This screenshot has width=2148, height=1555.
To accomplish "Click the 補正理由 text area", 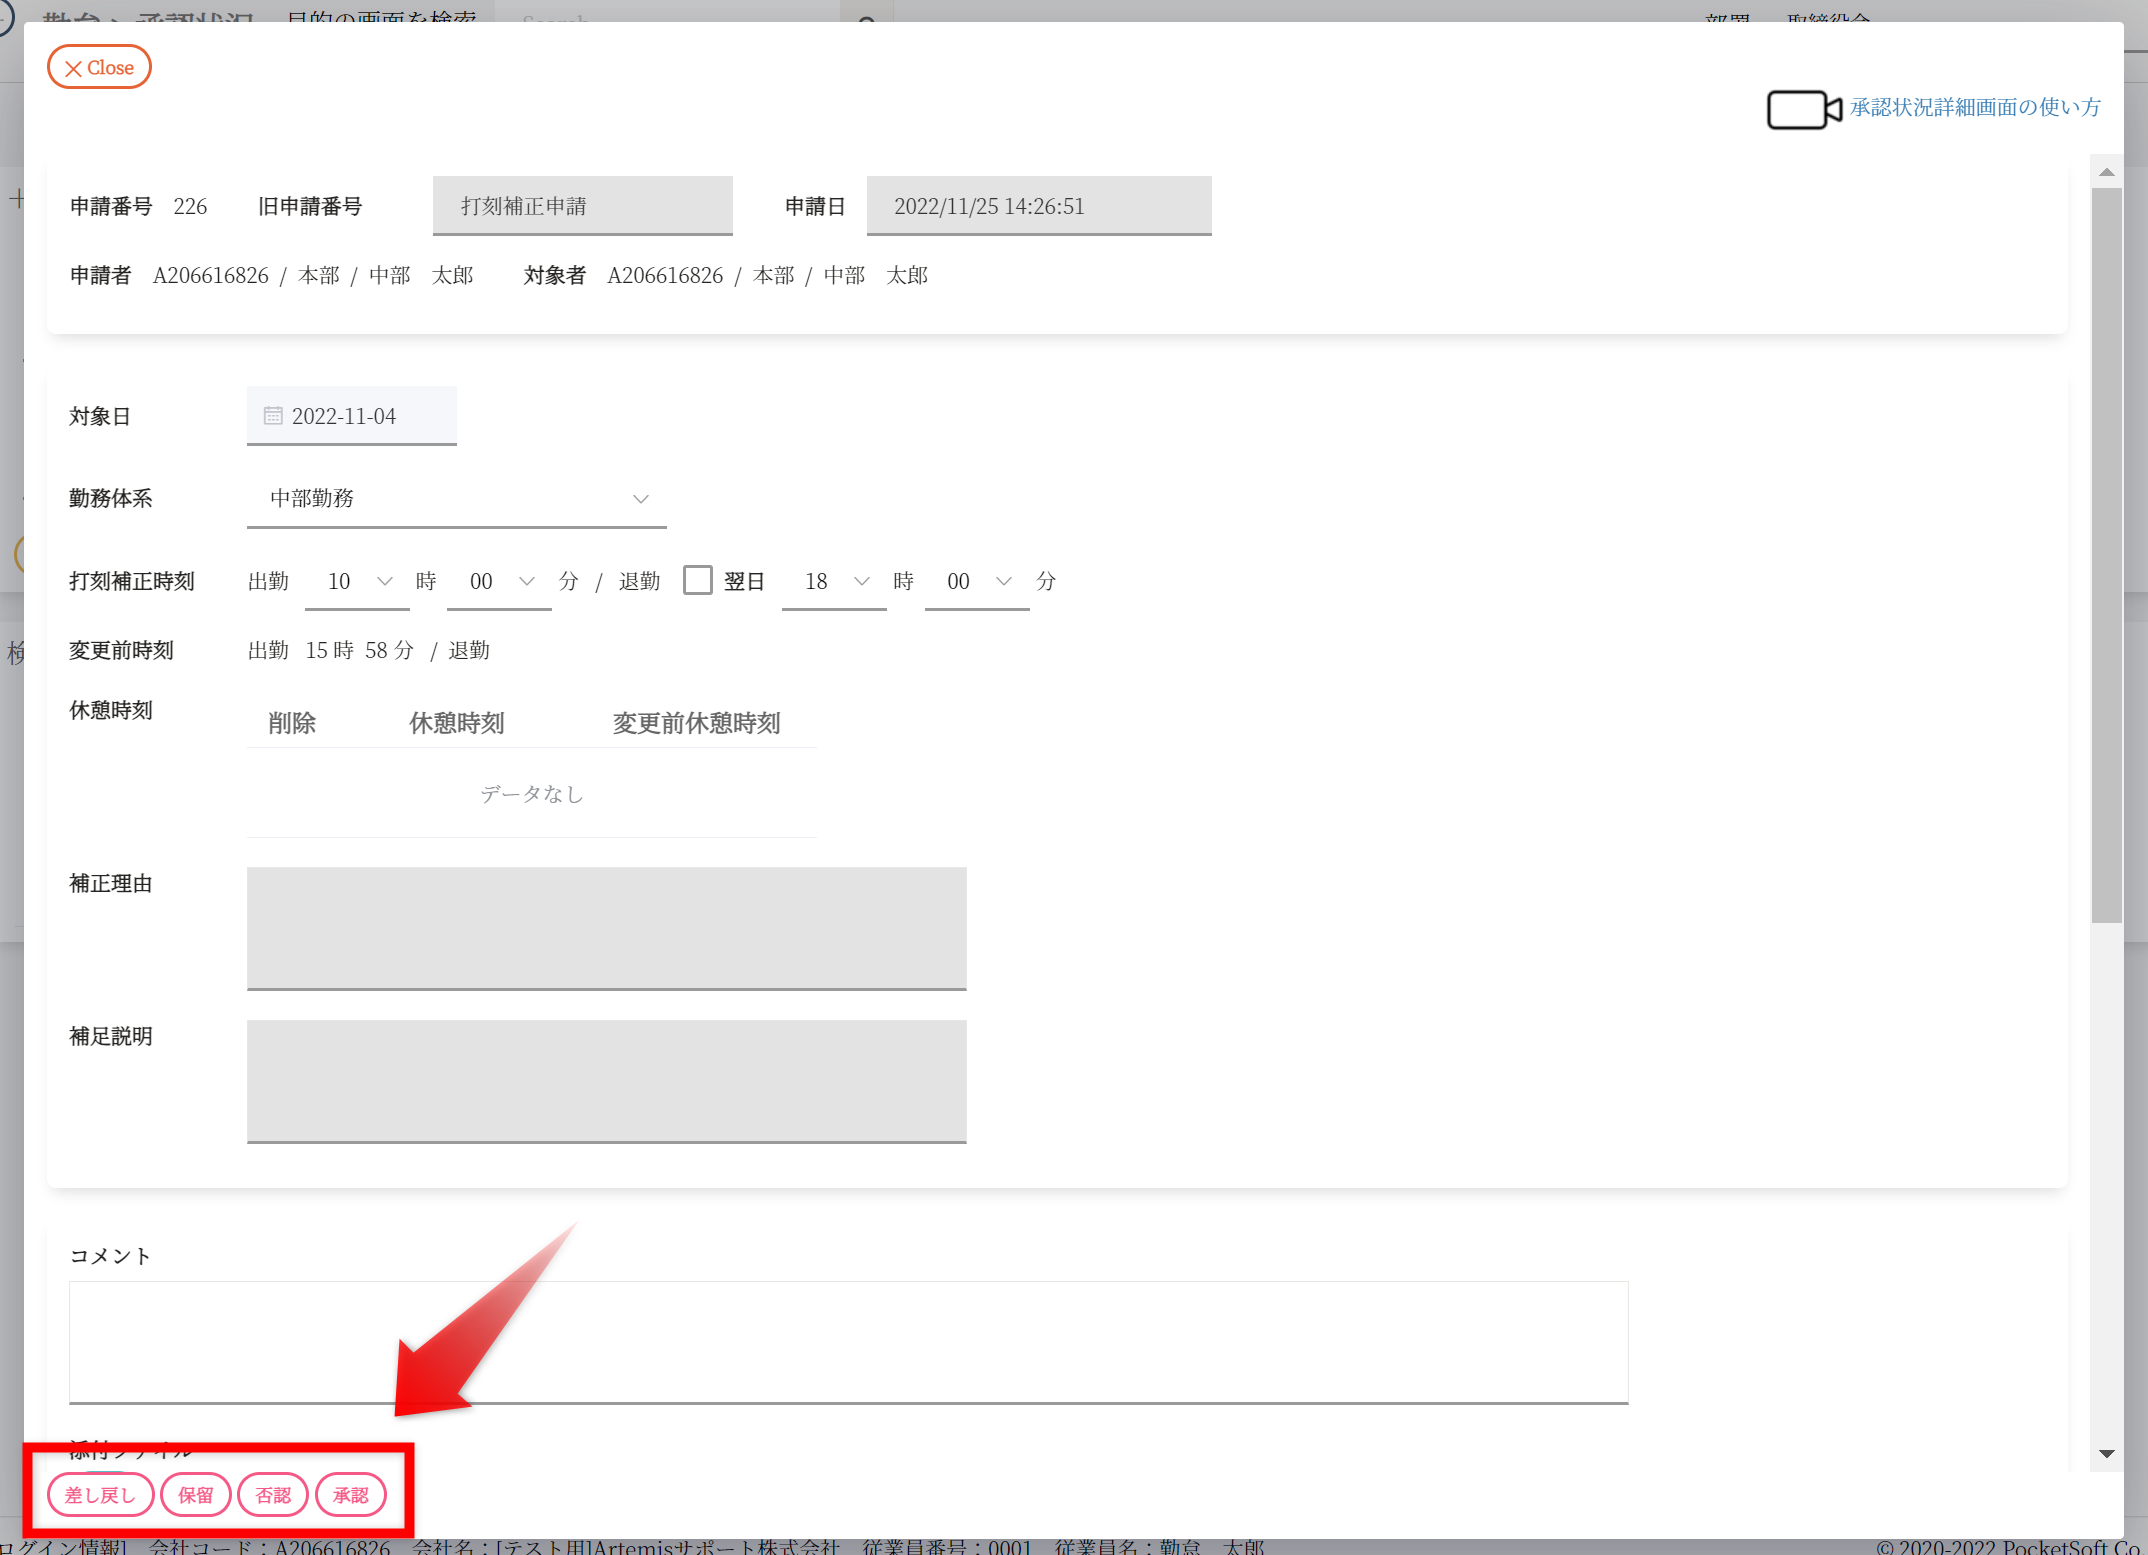I will point(606,928).
